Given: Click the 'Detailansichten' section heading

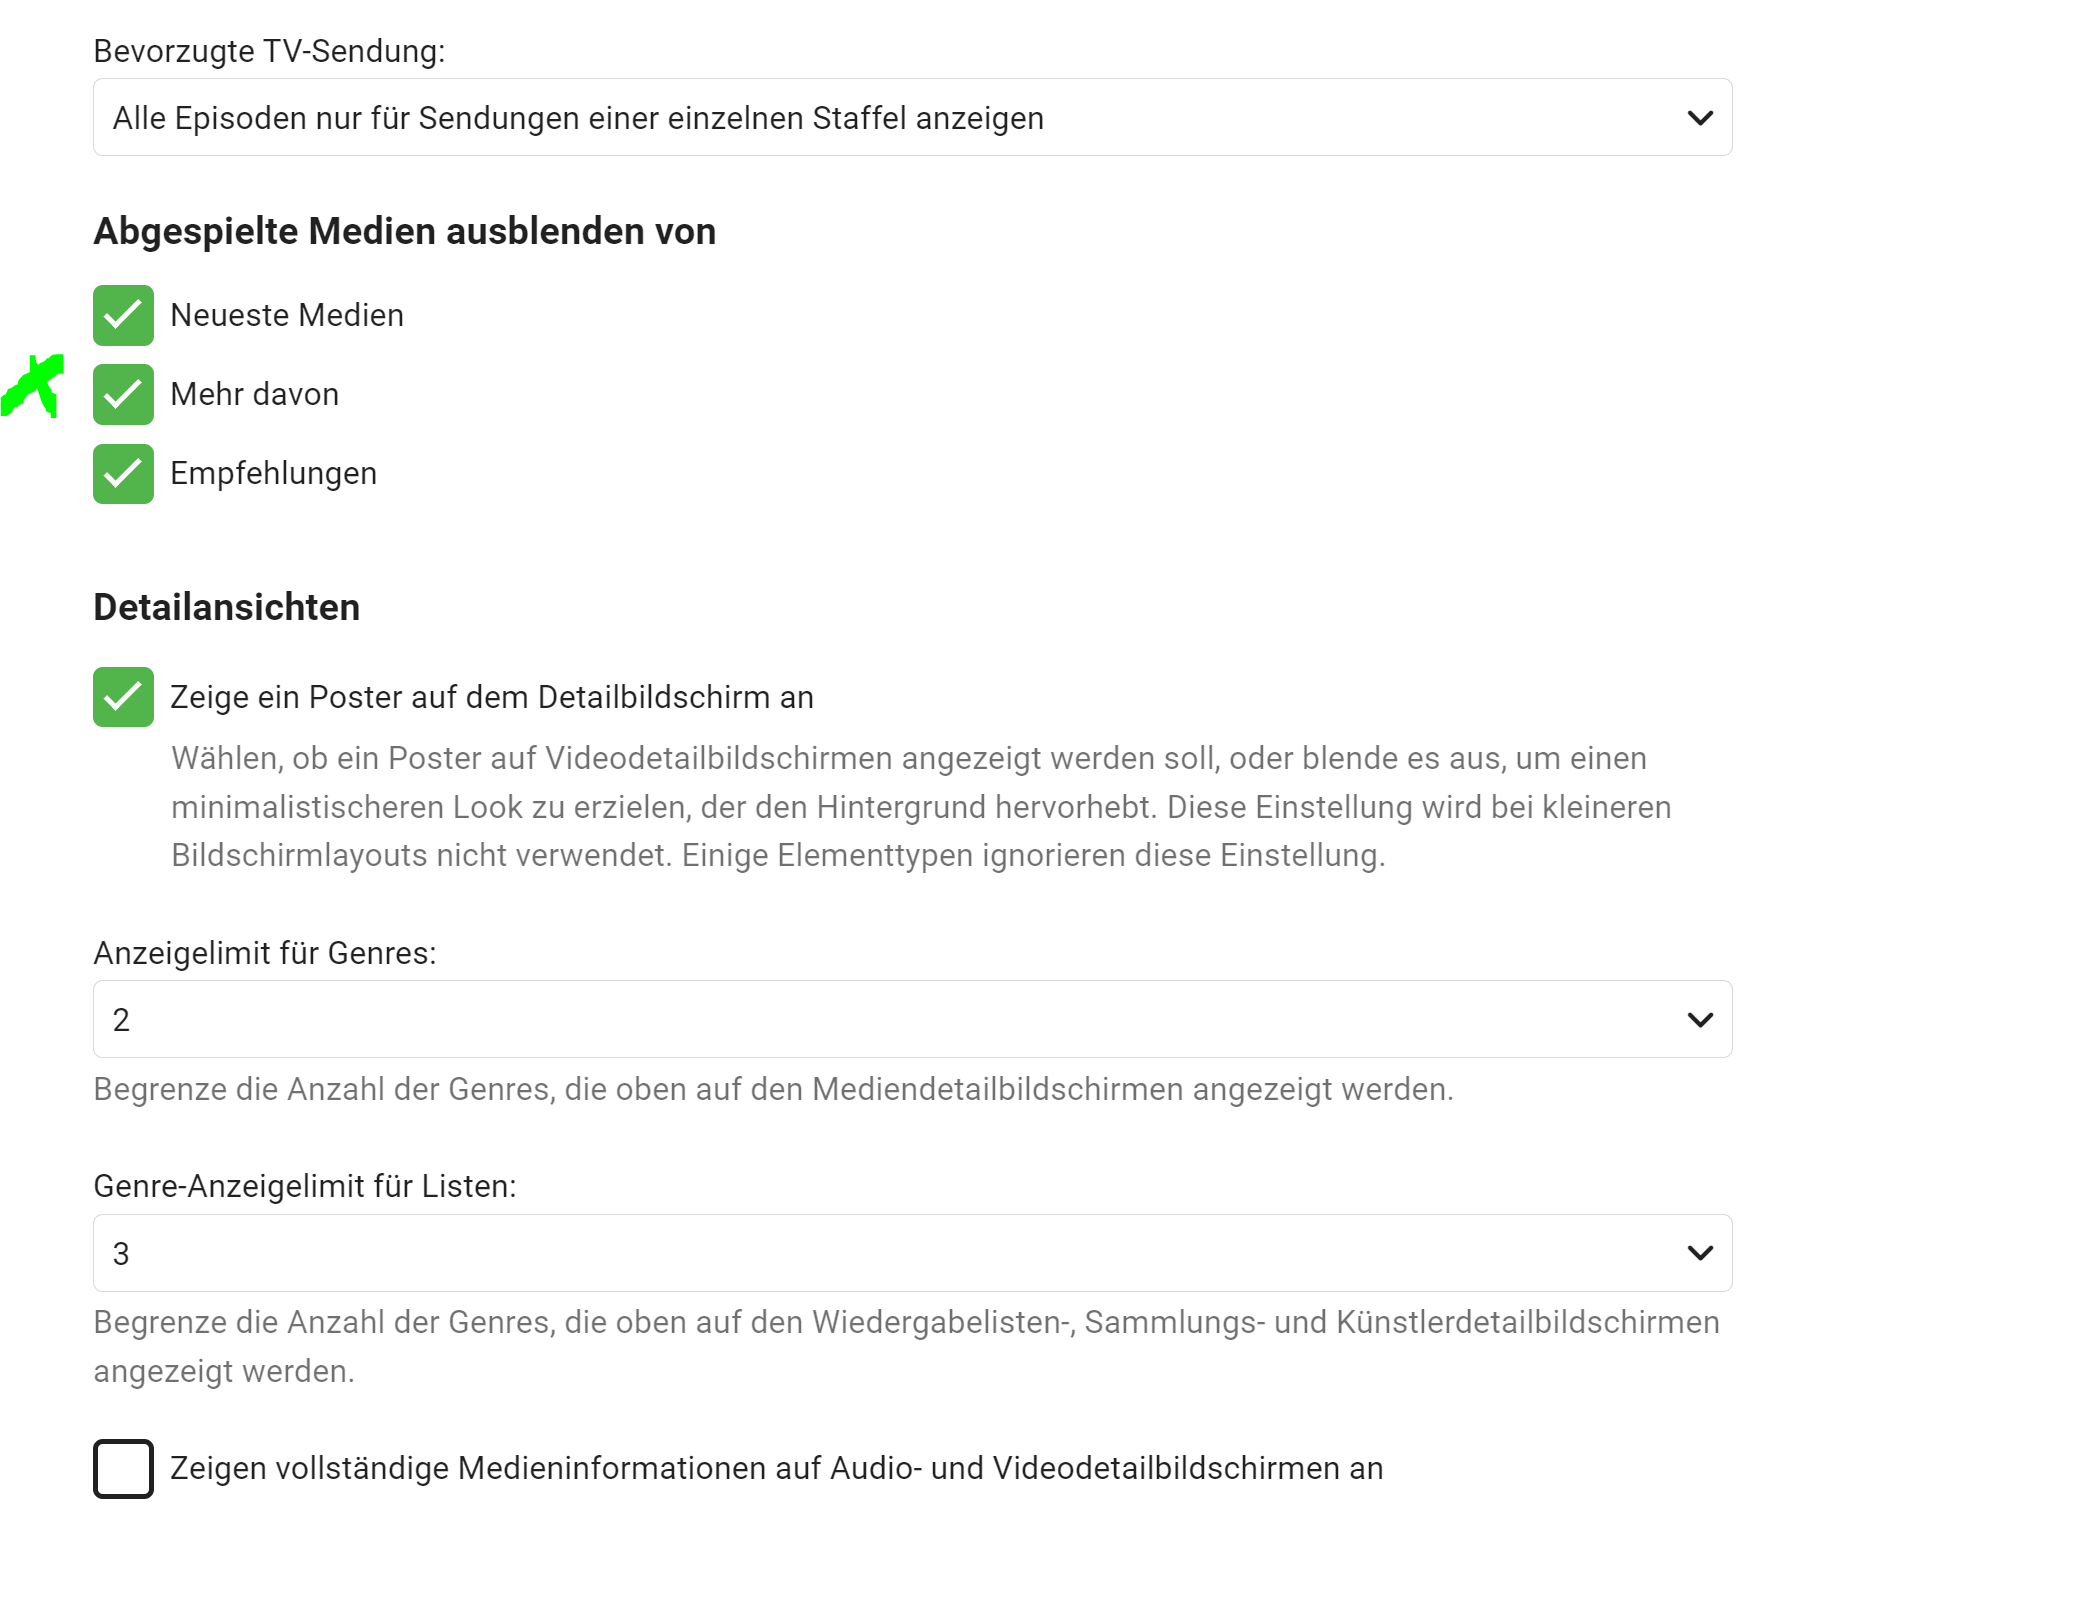Looking at the screenshot, I should (226, 608).
